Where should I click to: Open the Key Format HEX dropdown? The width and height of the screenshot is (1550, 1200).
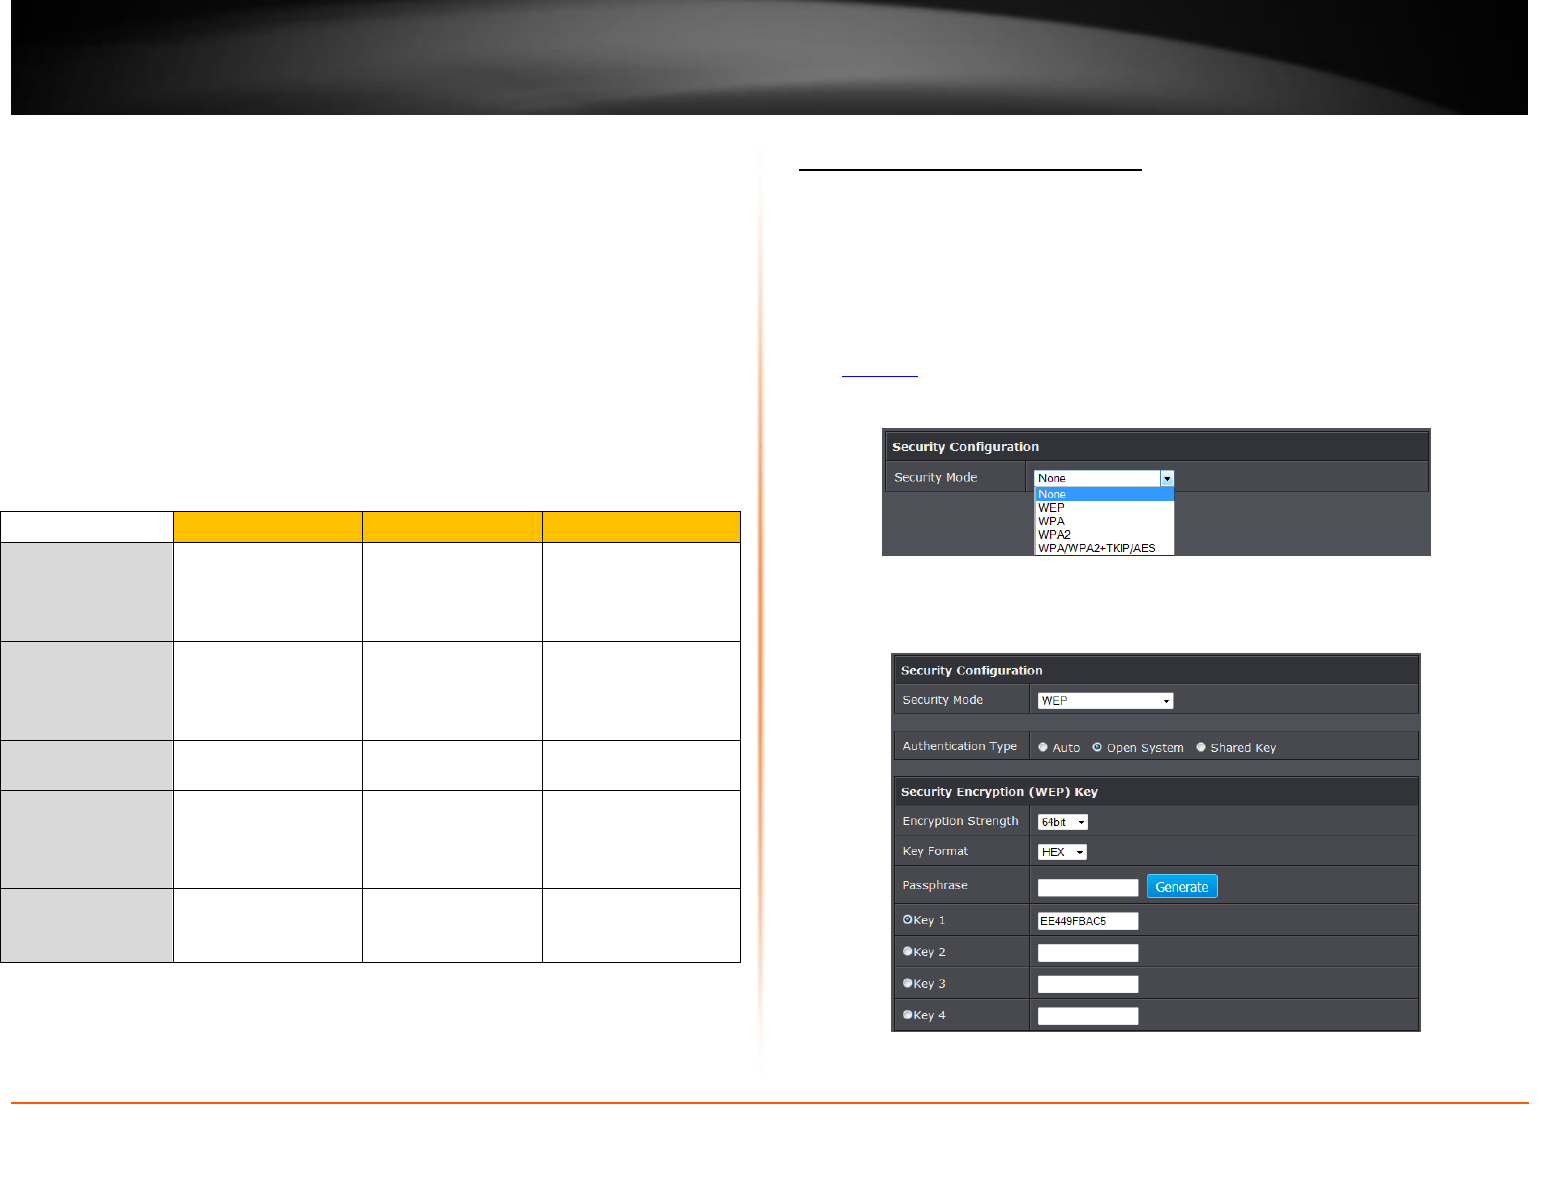(1062, 852)
